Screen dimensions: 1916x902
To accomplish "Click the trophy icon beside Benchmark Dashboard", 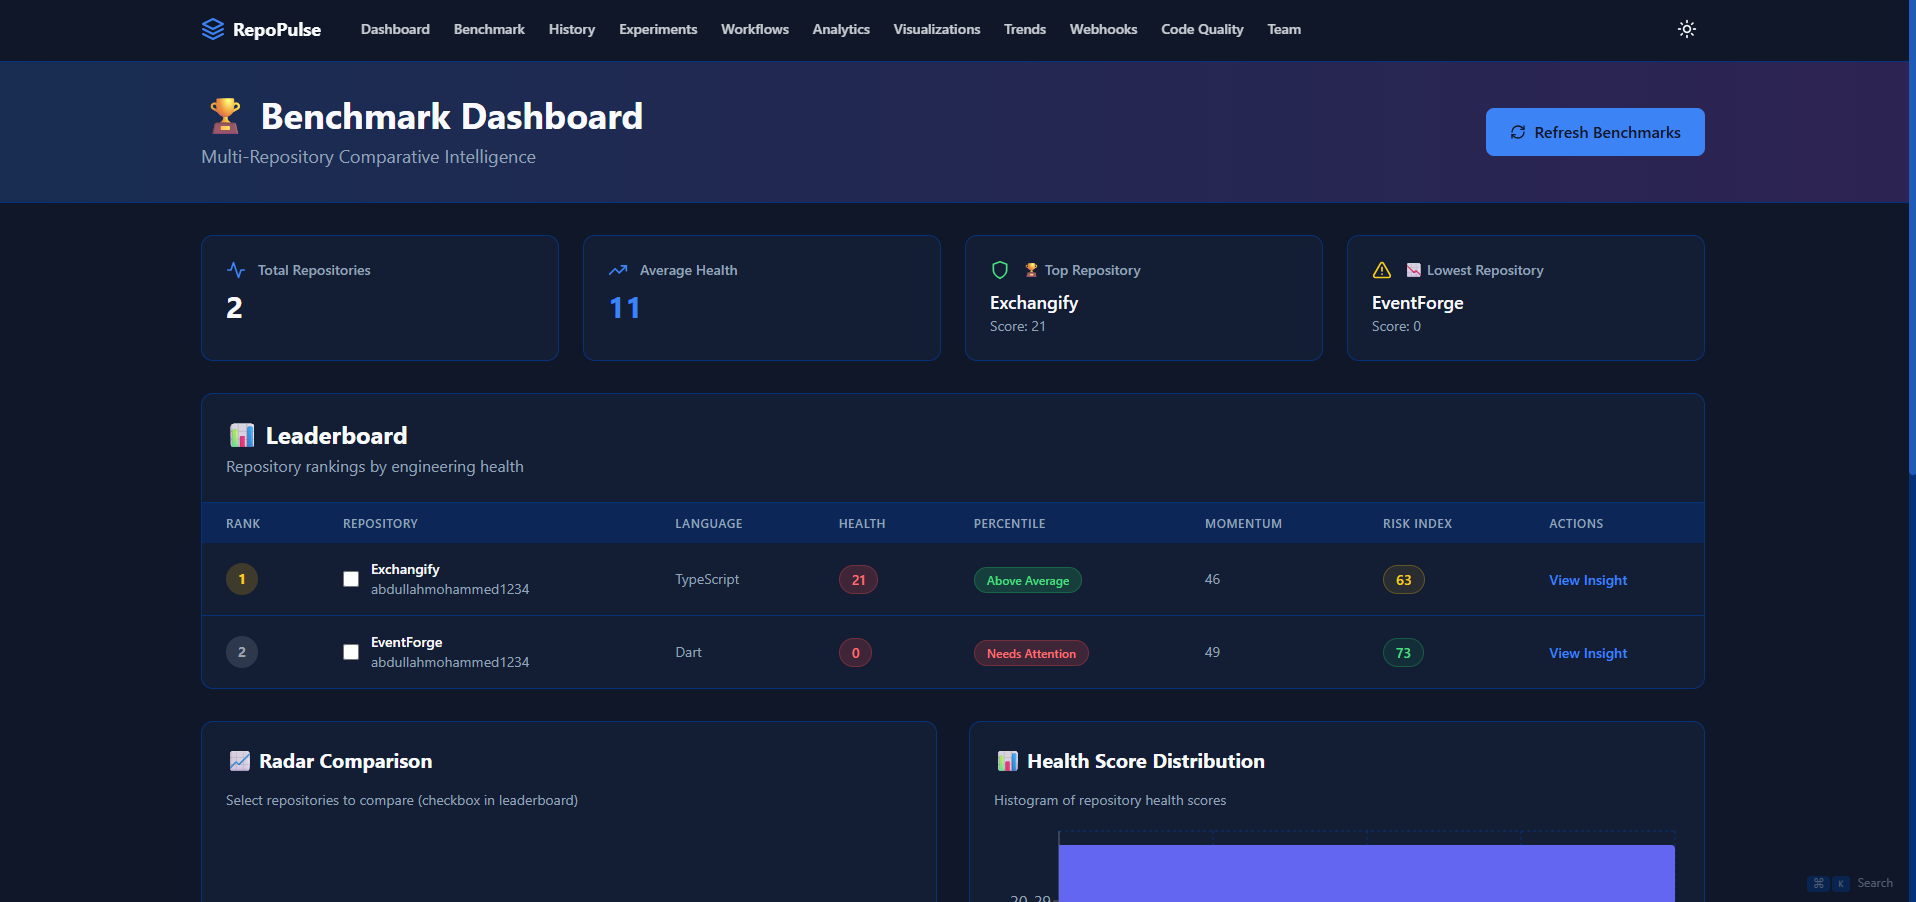I will (x=225, y=116).
